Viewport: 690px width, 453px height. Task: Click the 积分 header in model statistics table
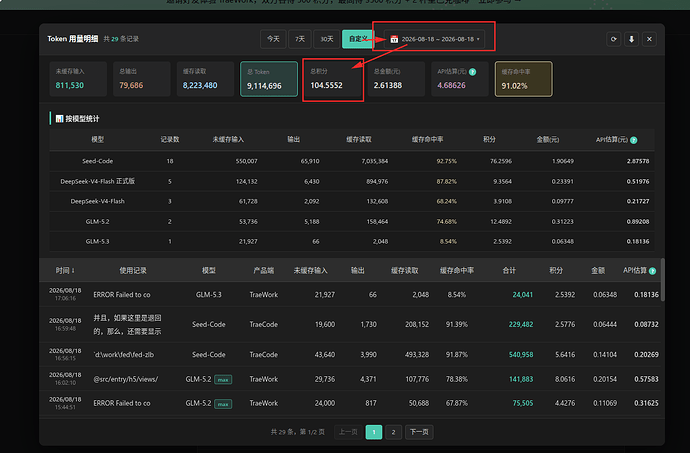(x=489, y=140)
